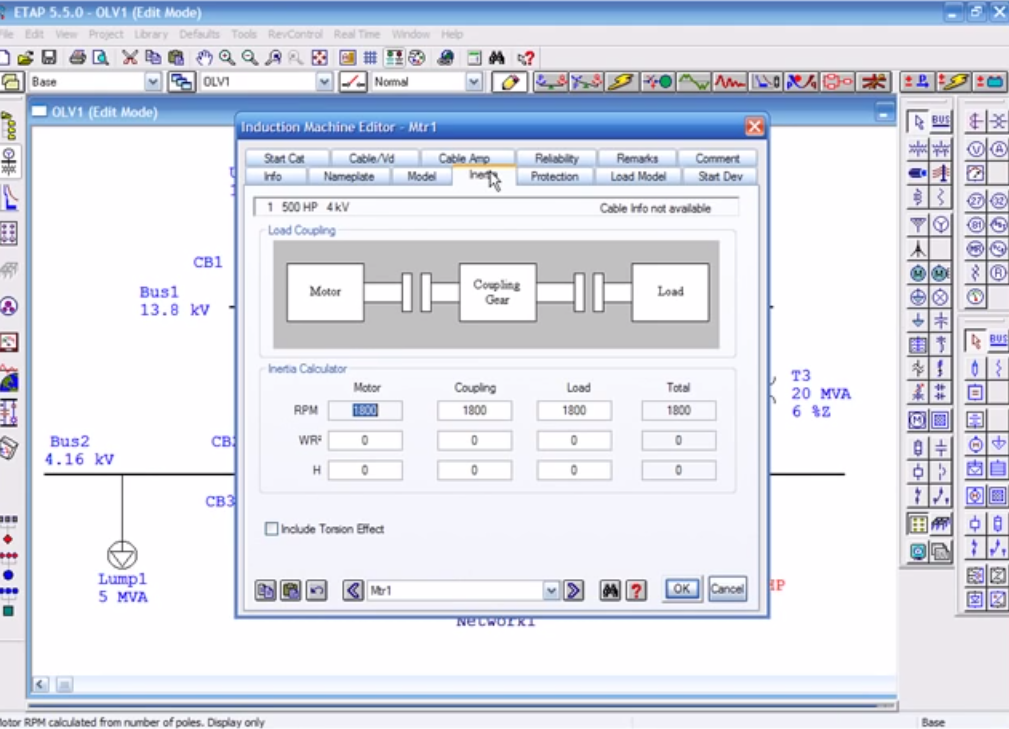The height and width of the screenshot is (729, 1009).
Task: Open the Start Dev tab
Action: (720, 176)
